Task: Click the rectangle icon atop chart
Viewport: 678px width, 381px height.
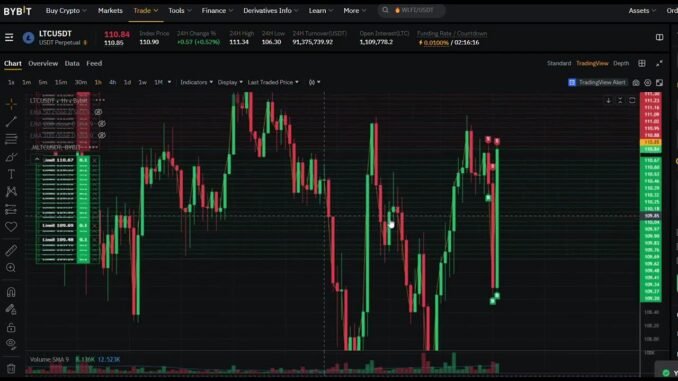Action: point(632,100)
